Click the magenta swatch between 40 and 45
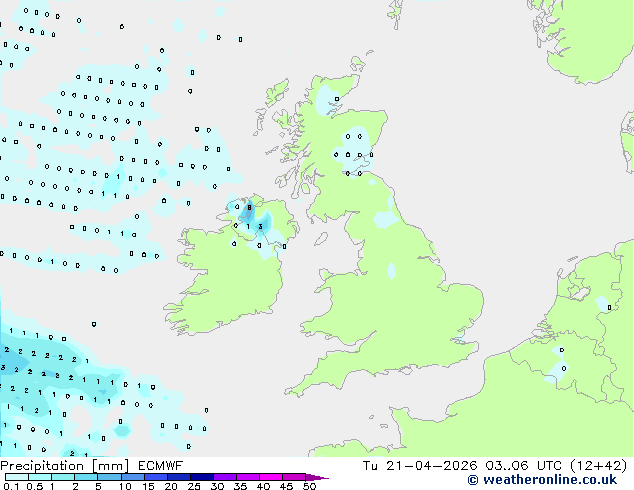 point(271,477)
